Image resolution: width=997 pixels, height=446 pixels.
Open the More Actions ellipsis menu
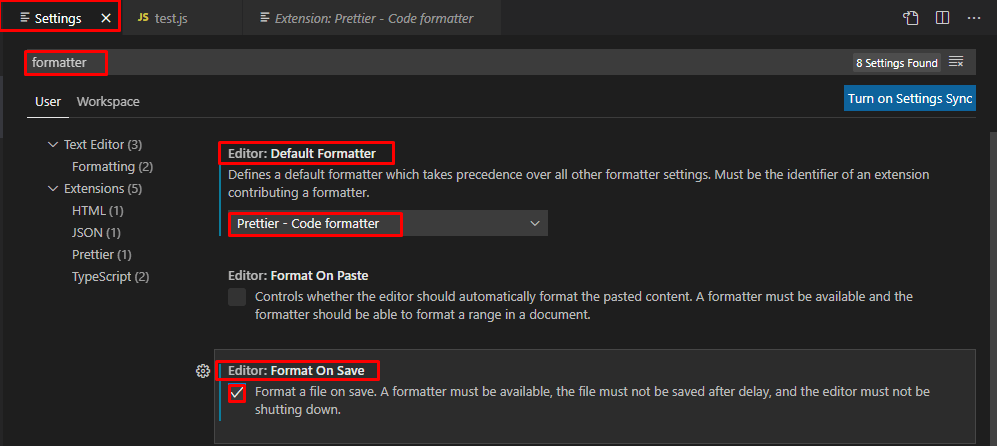click(973, 18)
